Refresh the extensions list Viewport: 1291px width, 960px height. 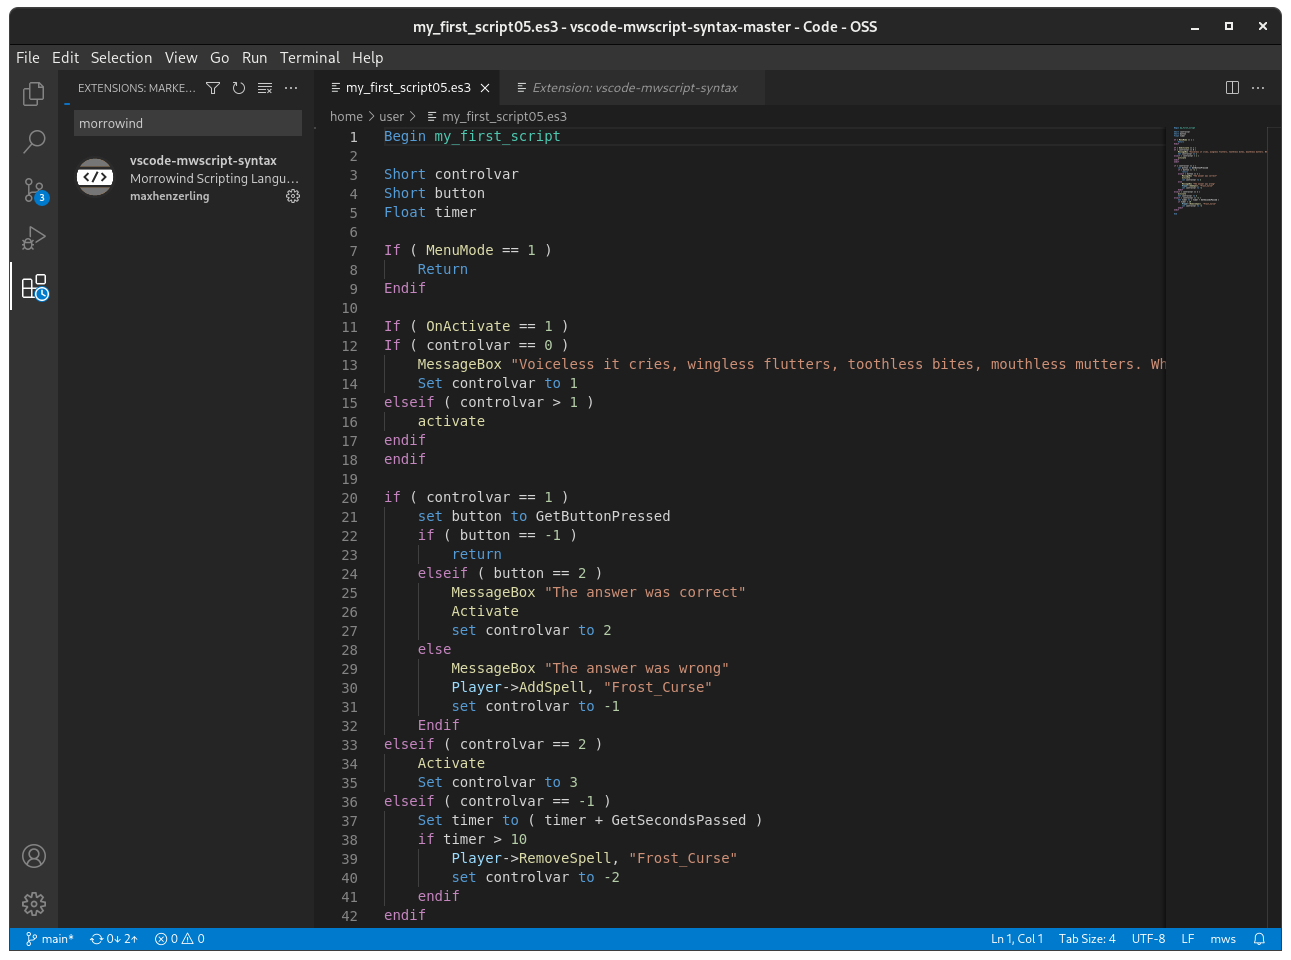[x=238, y=88]
